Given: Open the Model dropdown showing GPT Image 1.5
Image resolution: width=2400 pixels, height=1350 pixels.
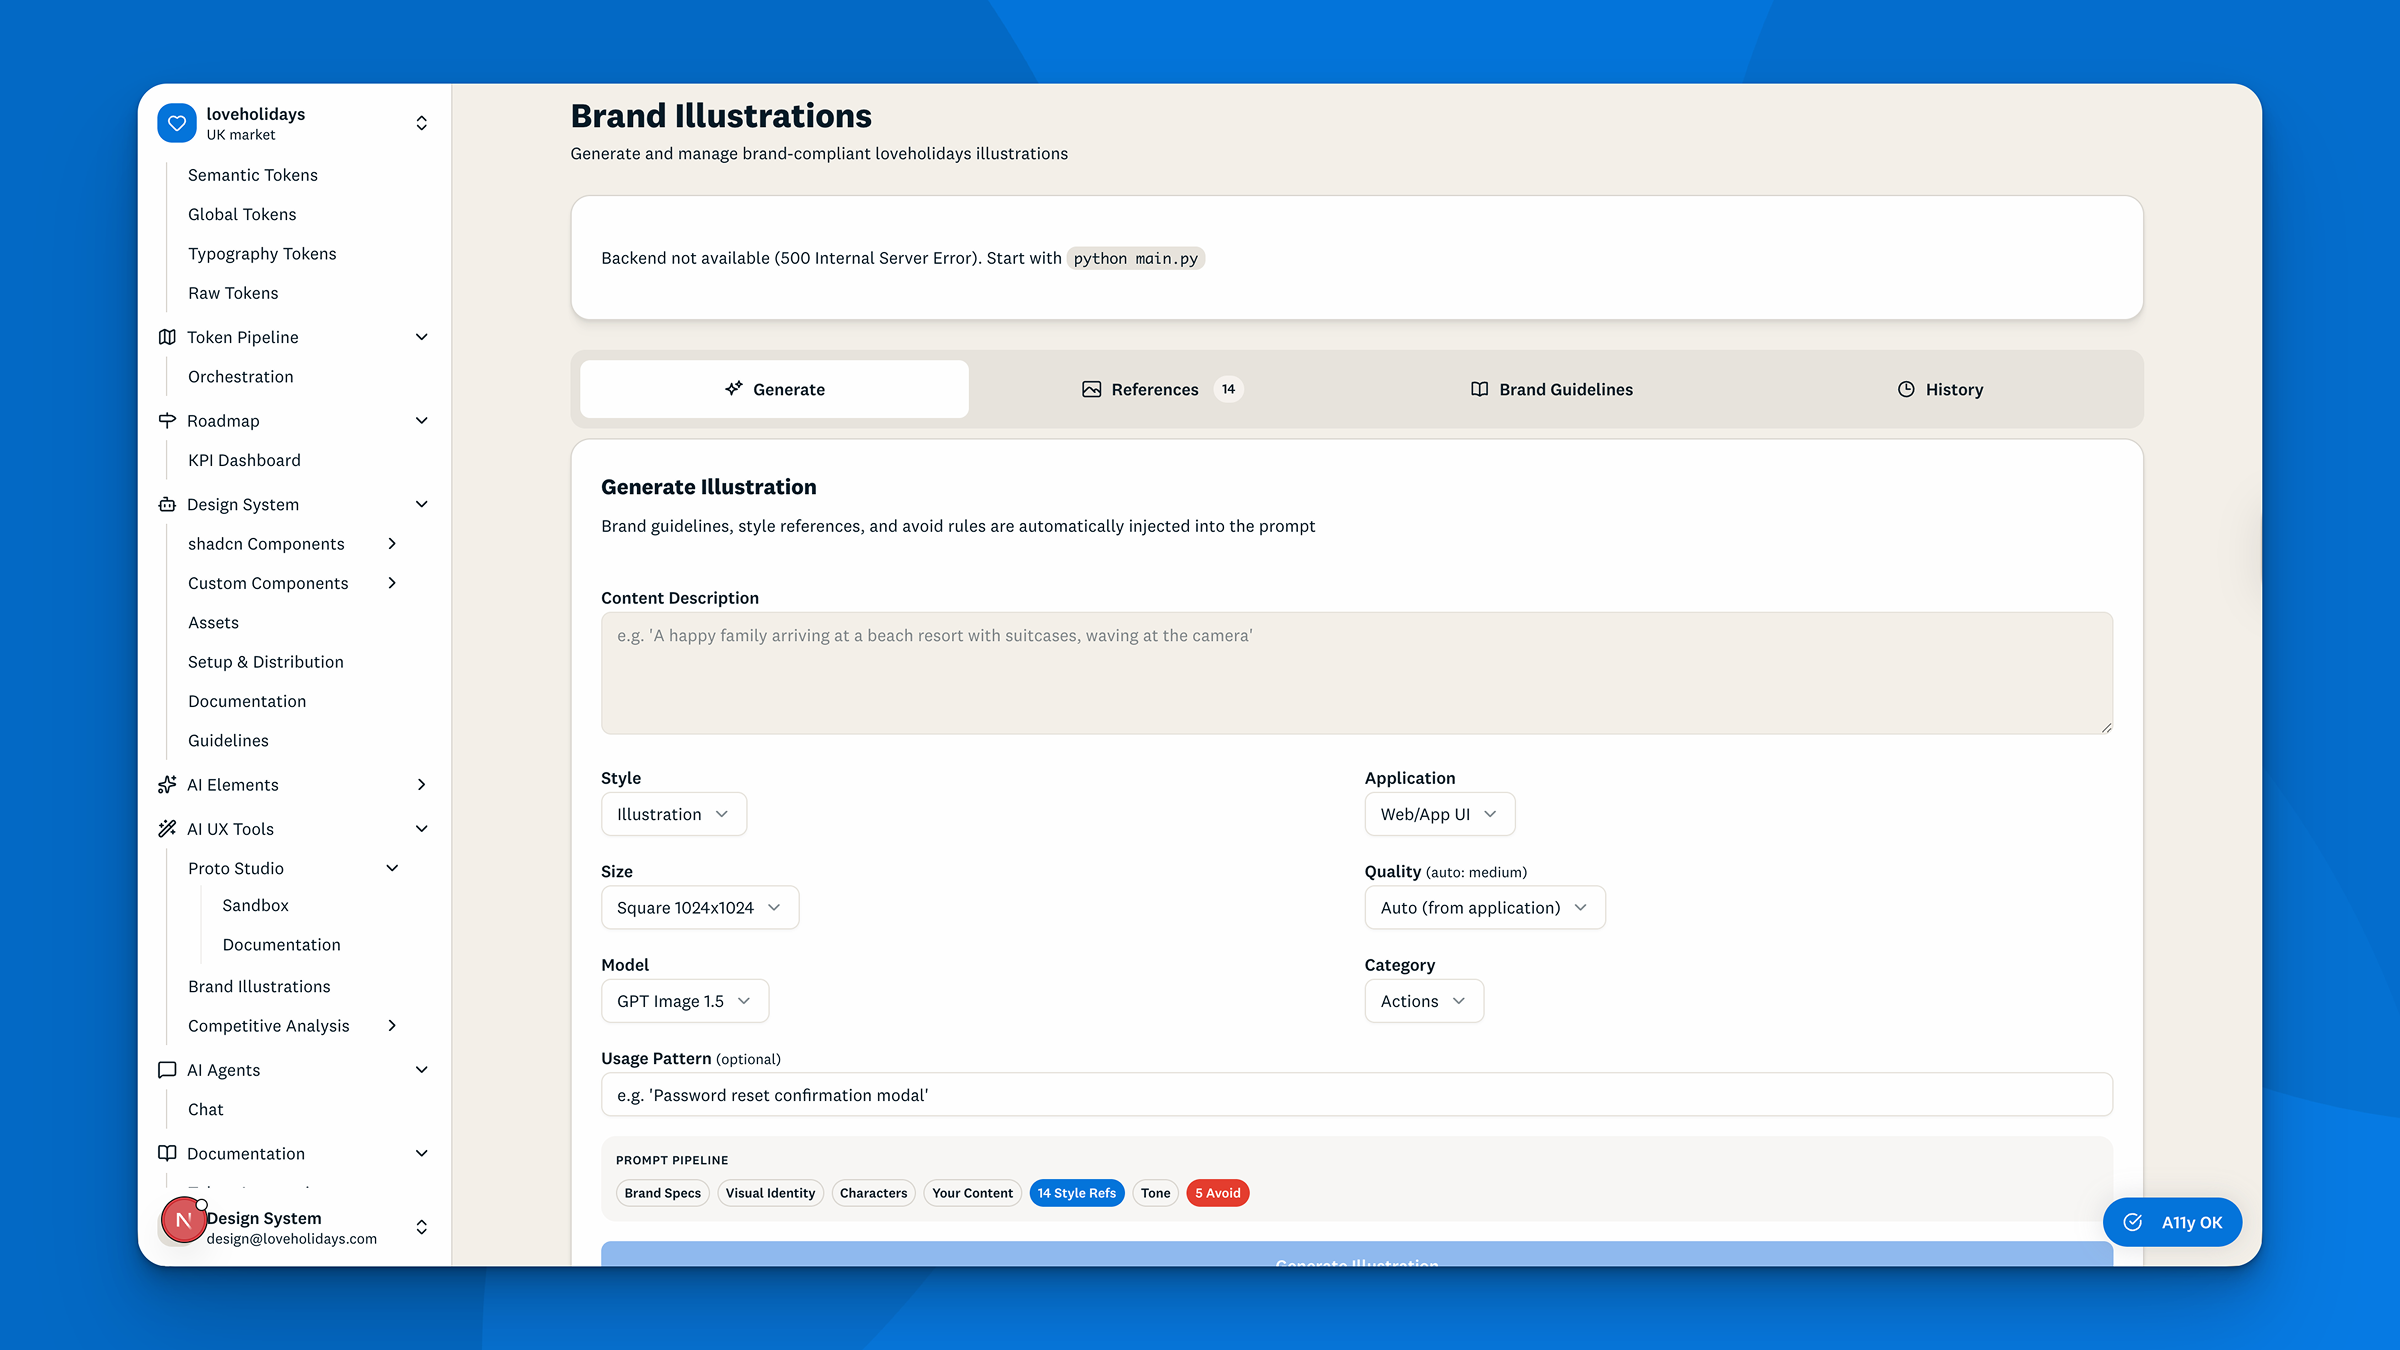Looking at the screenshot, I should coord(684,1001).
